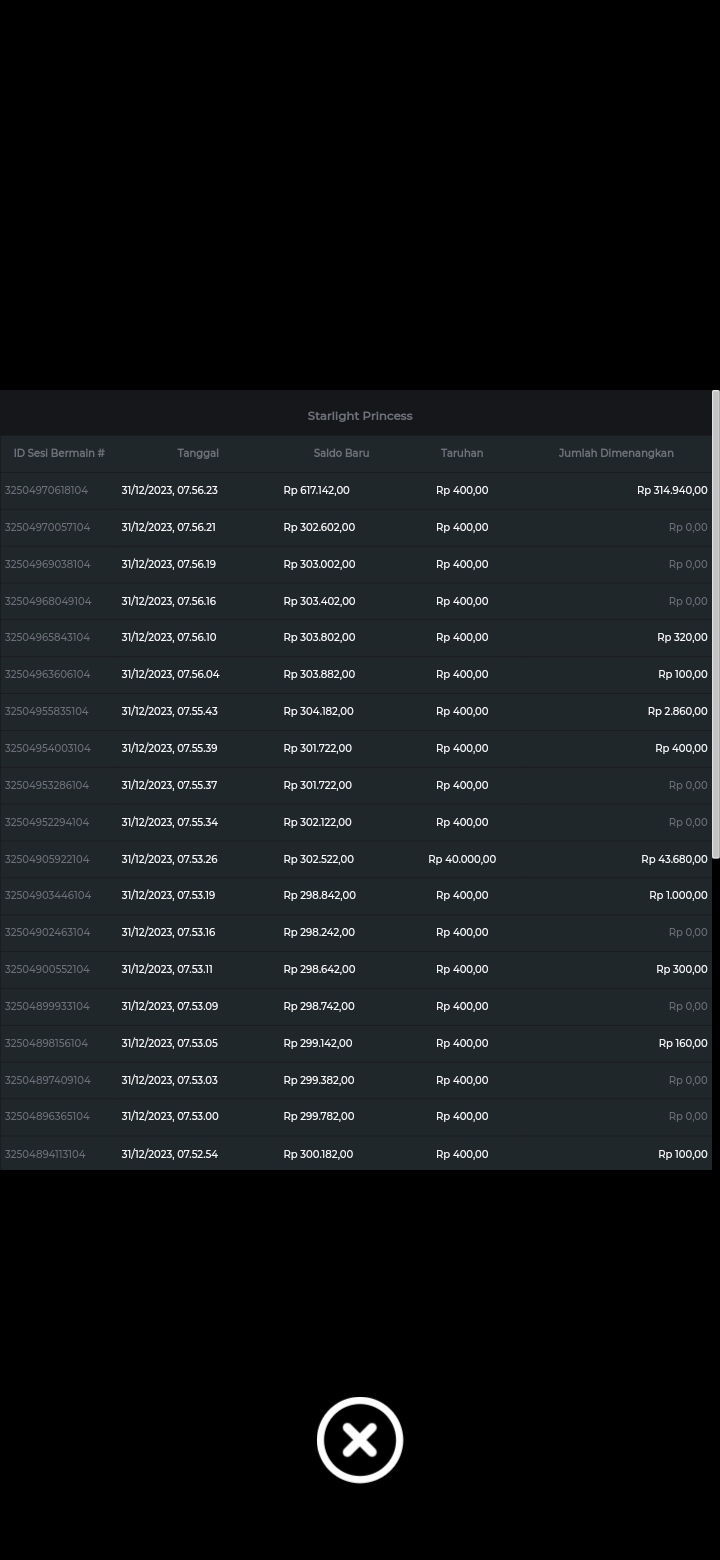Close the game history overlay
The width and height of the screenshot is (720, 1560).
pos(360,1440)
